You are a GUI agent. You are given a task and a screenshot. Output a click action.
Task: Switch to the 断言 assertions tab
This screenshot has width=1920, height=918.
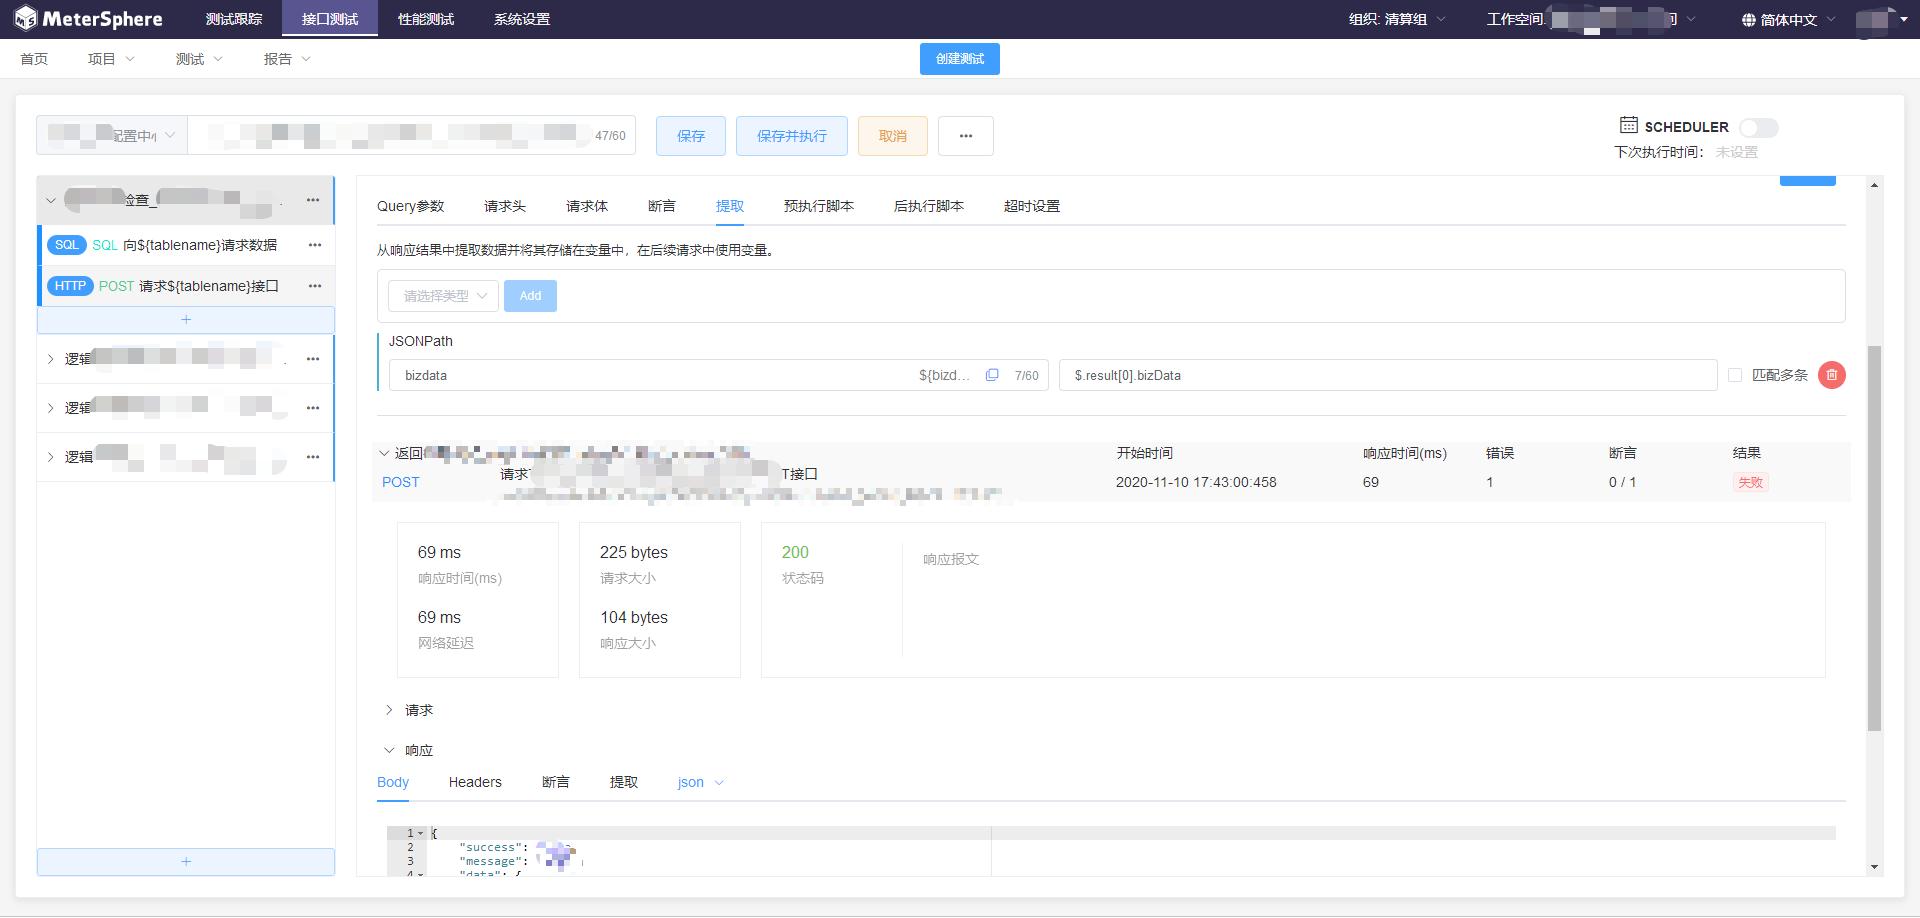point(663,206)
